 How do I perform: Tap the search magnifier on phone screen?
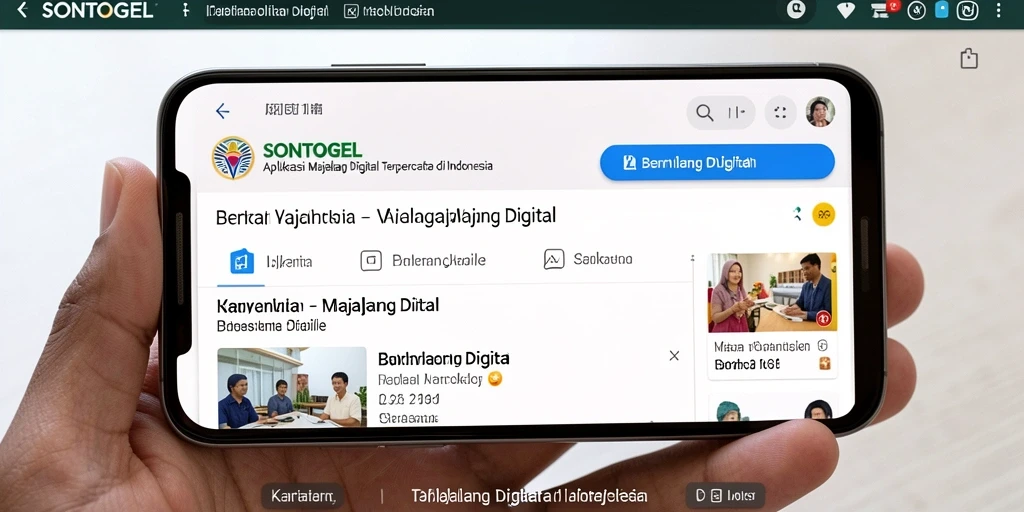pos(705,113)
